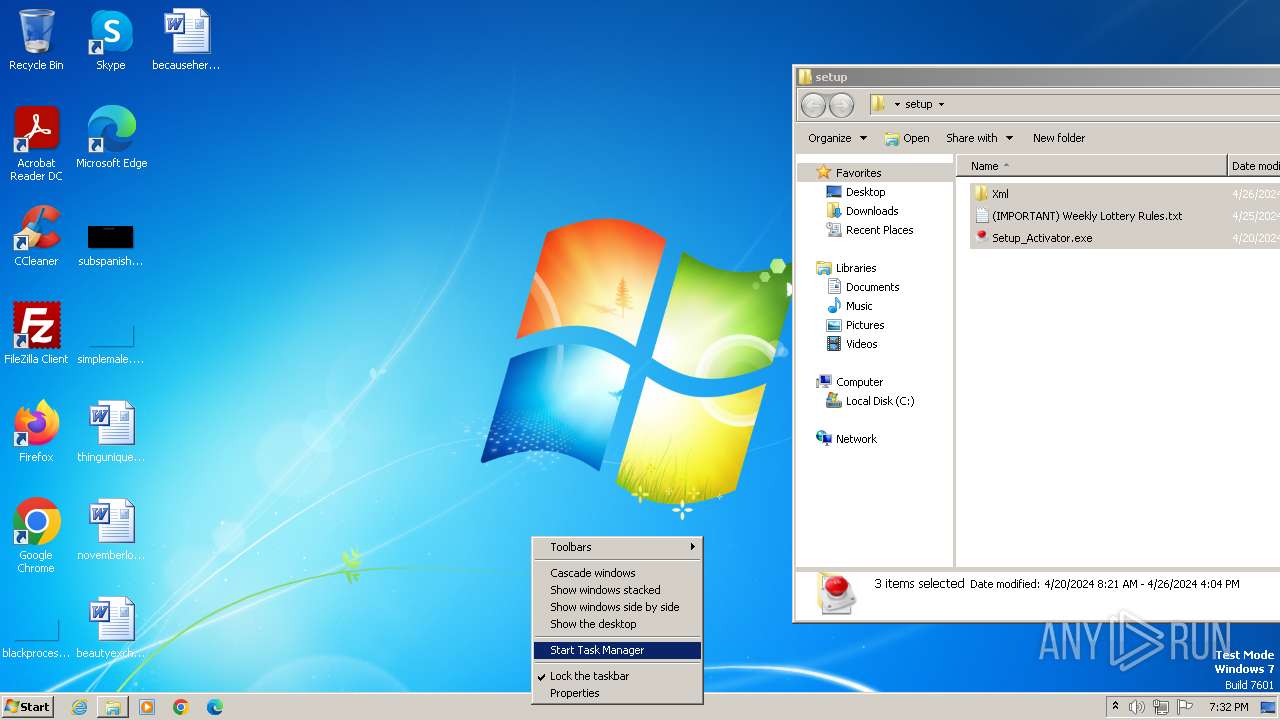
Task: Open the Share with dropdown
Action: coord(979,138)
